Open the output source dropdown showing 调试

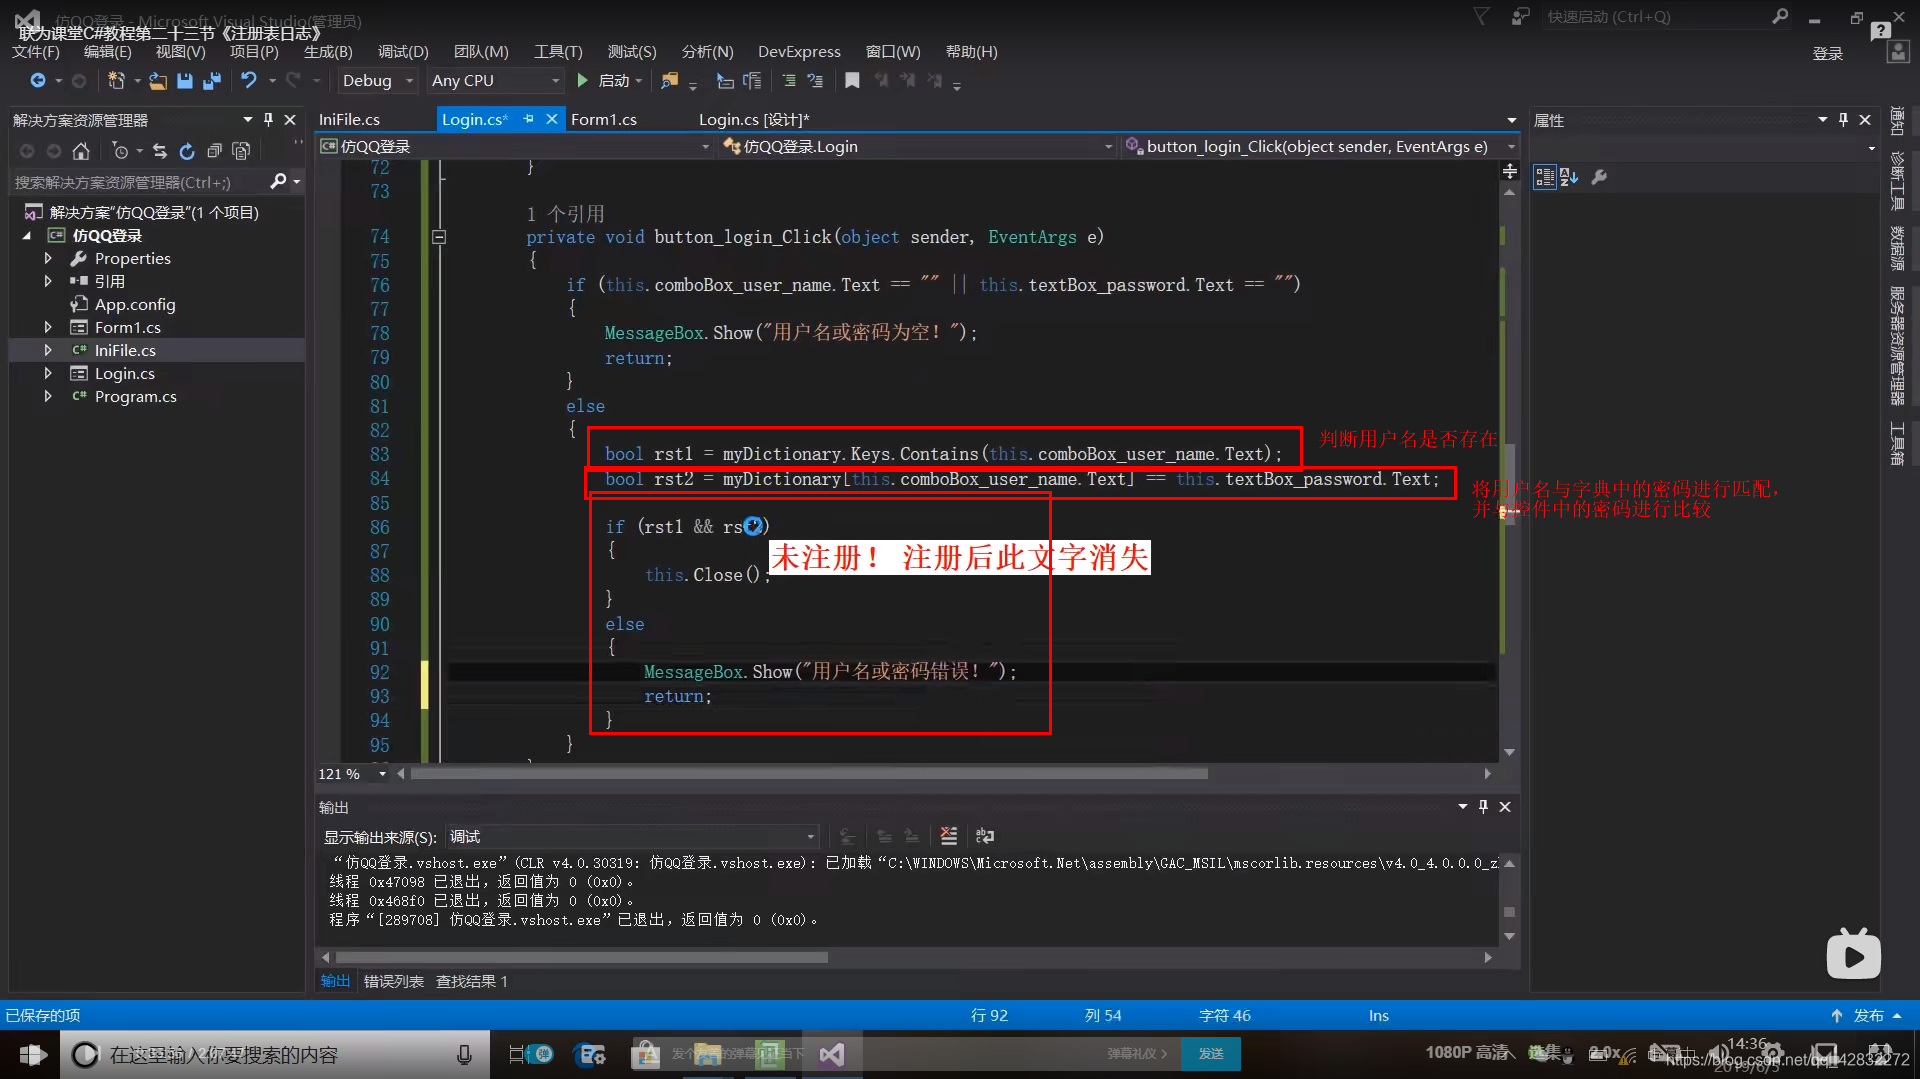(633, 837)
